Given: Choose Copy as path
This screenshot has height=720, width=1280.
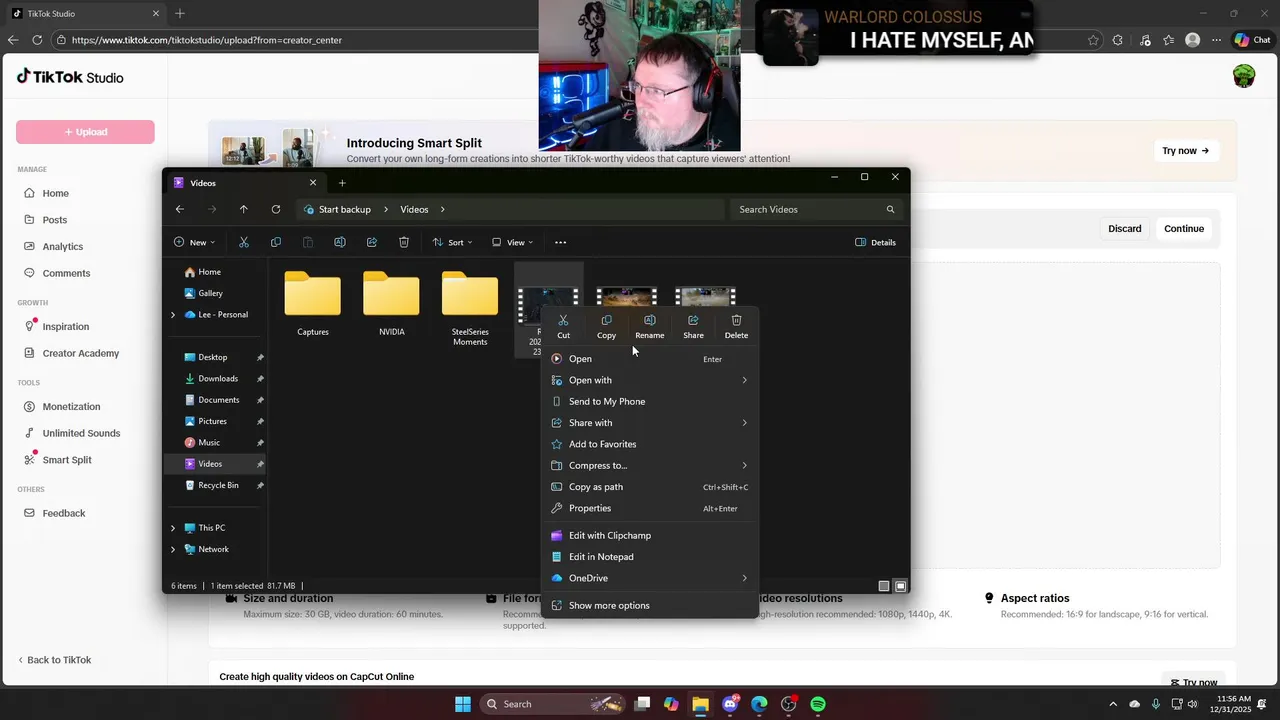Looking at the screenshot, I should point(650,487).
